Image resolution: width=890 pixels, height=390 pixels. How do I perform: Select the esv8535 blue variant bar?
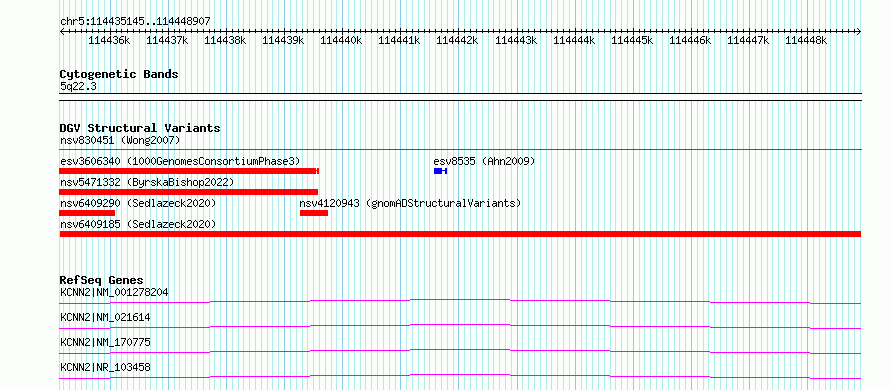440,171
